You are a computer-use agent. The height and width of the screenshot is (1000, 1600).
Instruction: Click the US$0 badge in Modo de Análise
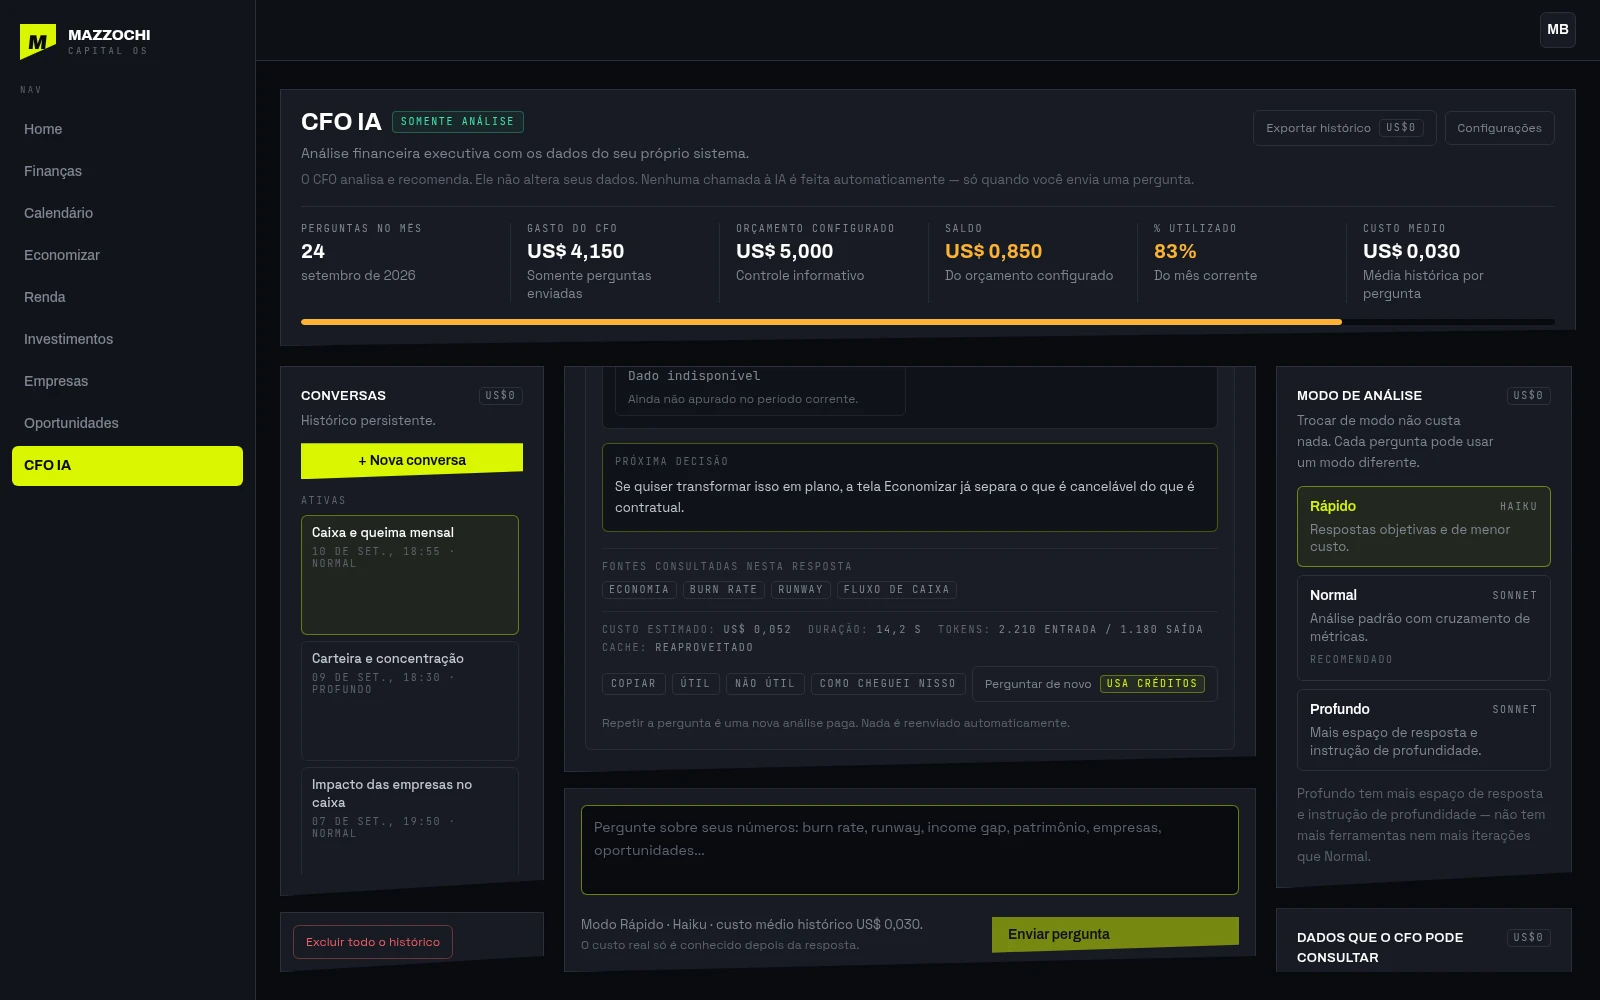click(1528, 396)
